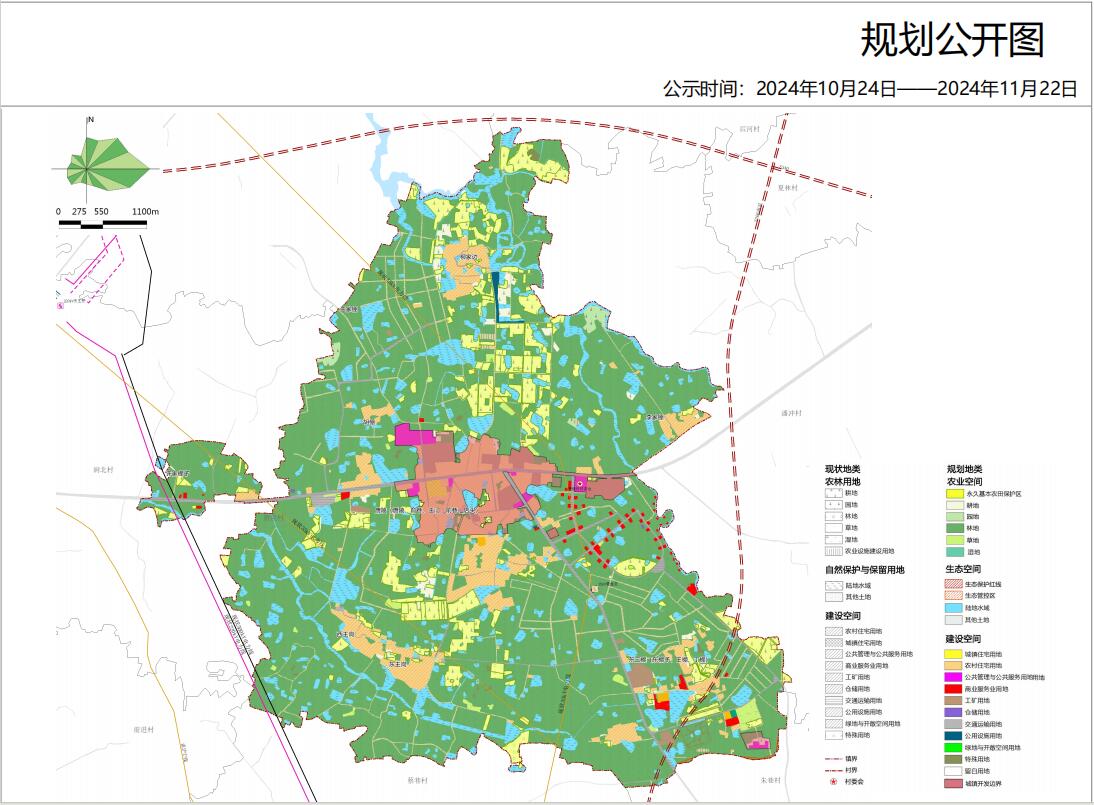The width and height of the screenshot is (1094, 805).
Task: Select the 生态管控区 hatched legend symbol
Action: [x=954, y=596]
